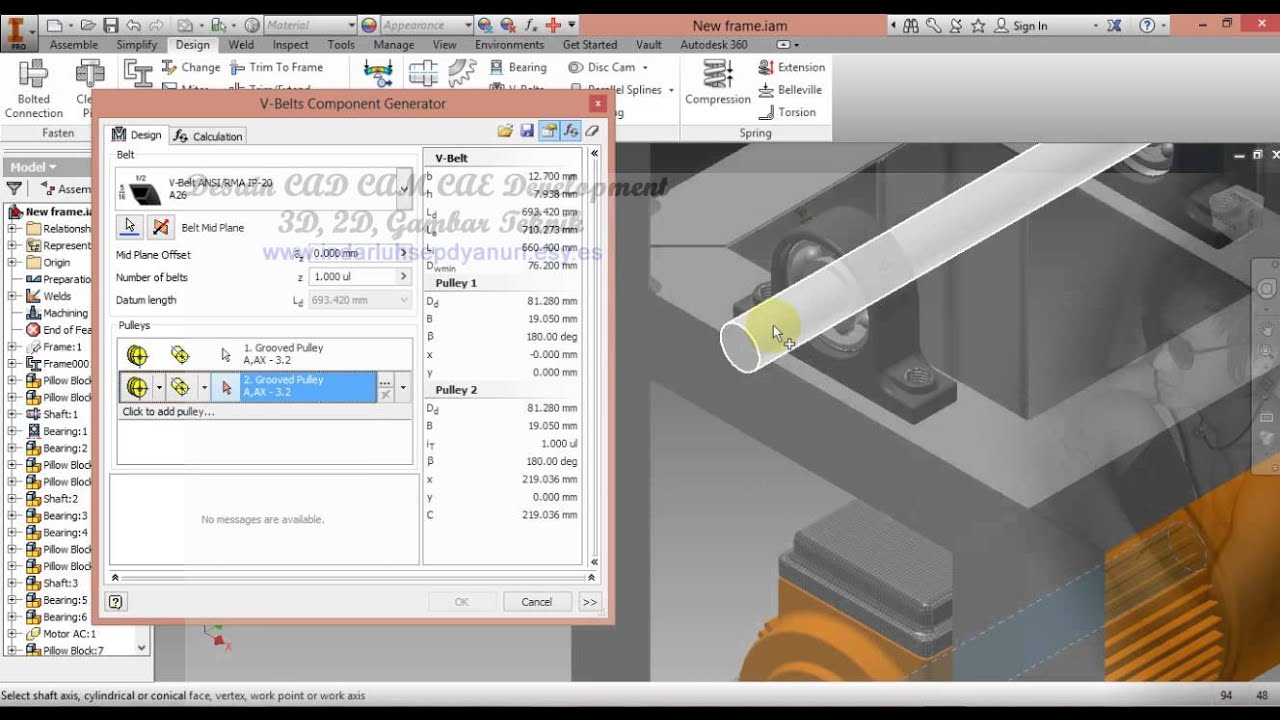
Task: Open the Inspect ribbon tab
Action: [291, 45]
